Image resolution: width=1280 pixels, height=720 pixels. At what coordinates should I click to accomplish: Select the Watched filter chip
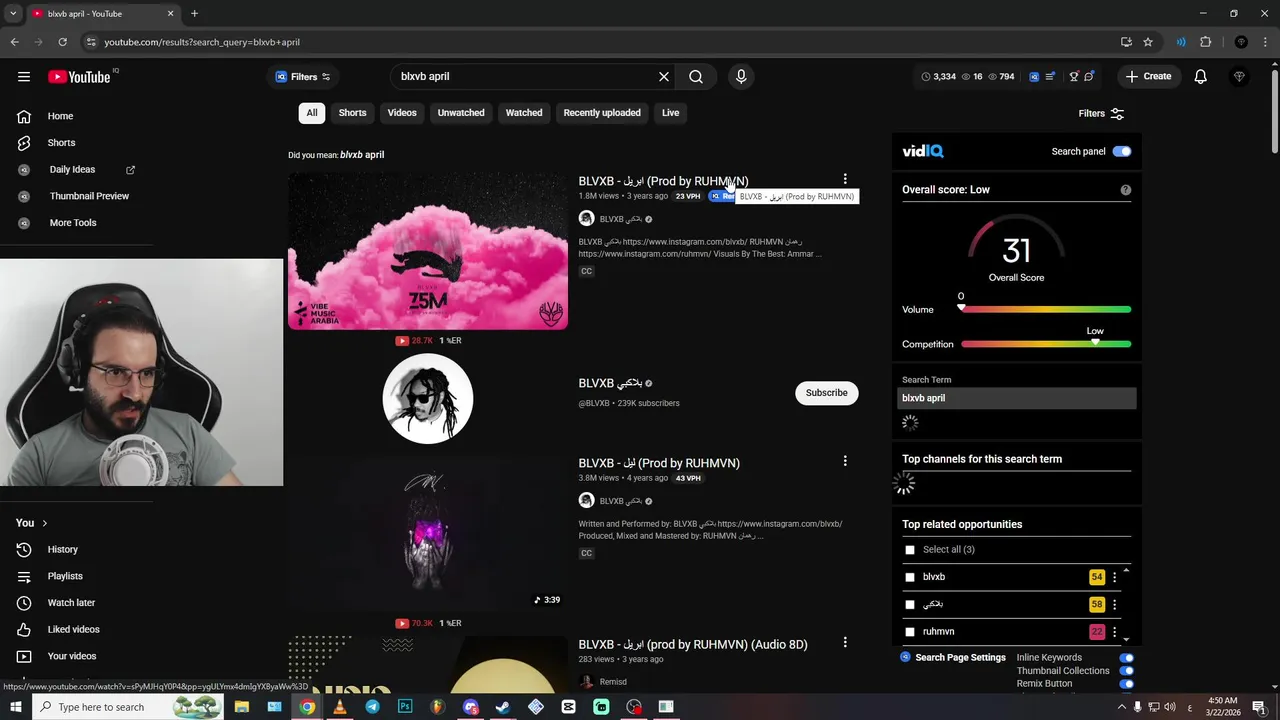pos(524,113)
